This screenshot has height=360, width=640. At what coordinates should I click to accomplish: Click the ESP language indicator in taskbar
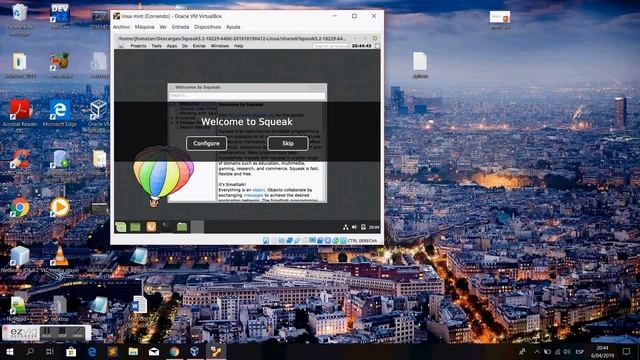coord(580,351)
